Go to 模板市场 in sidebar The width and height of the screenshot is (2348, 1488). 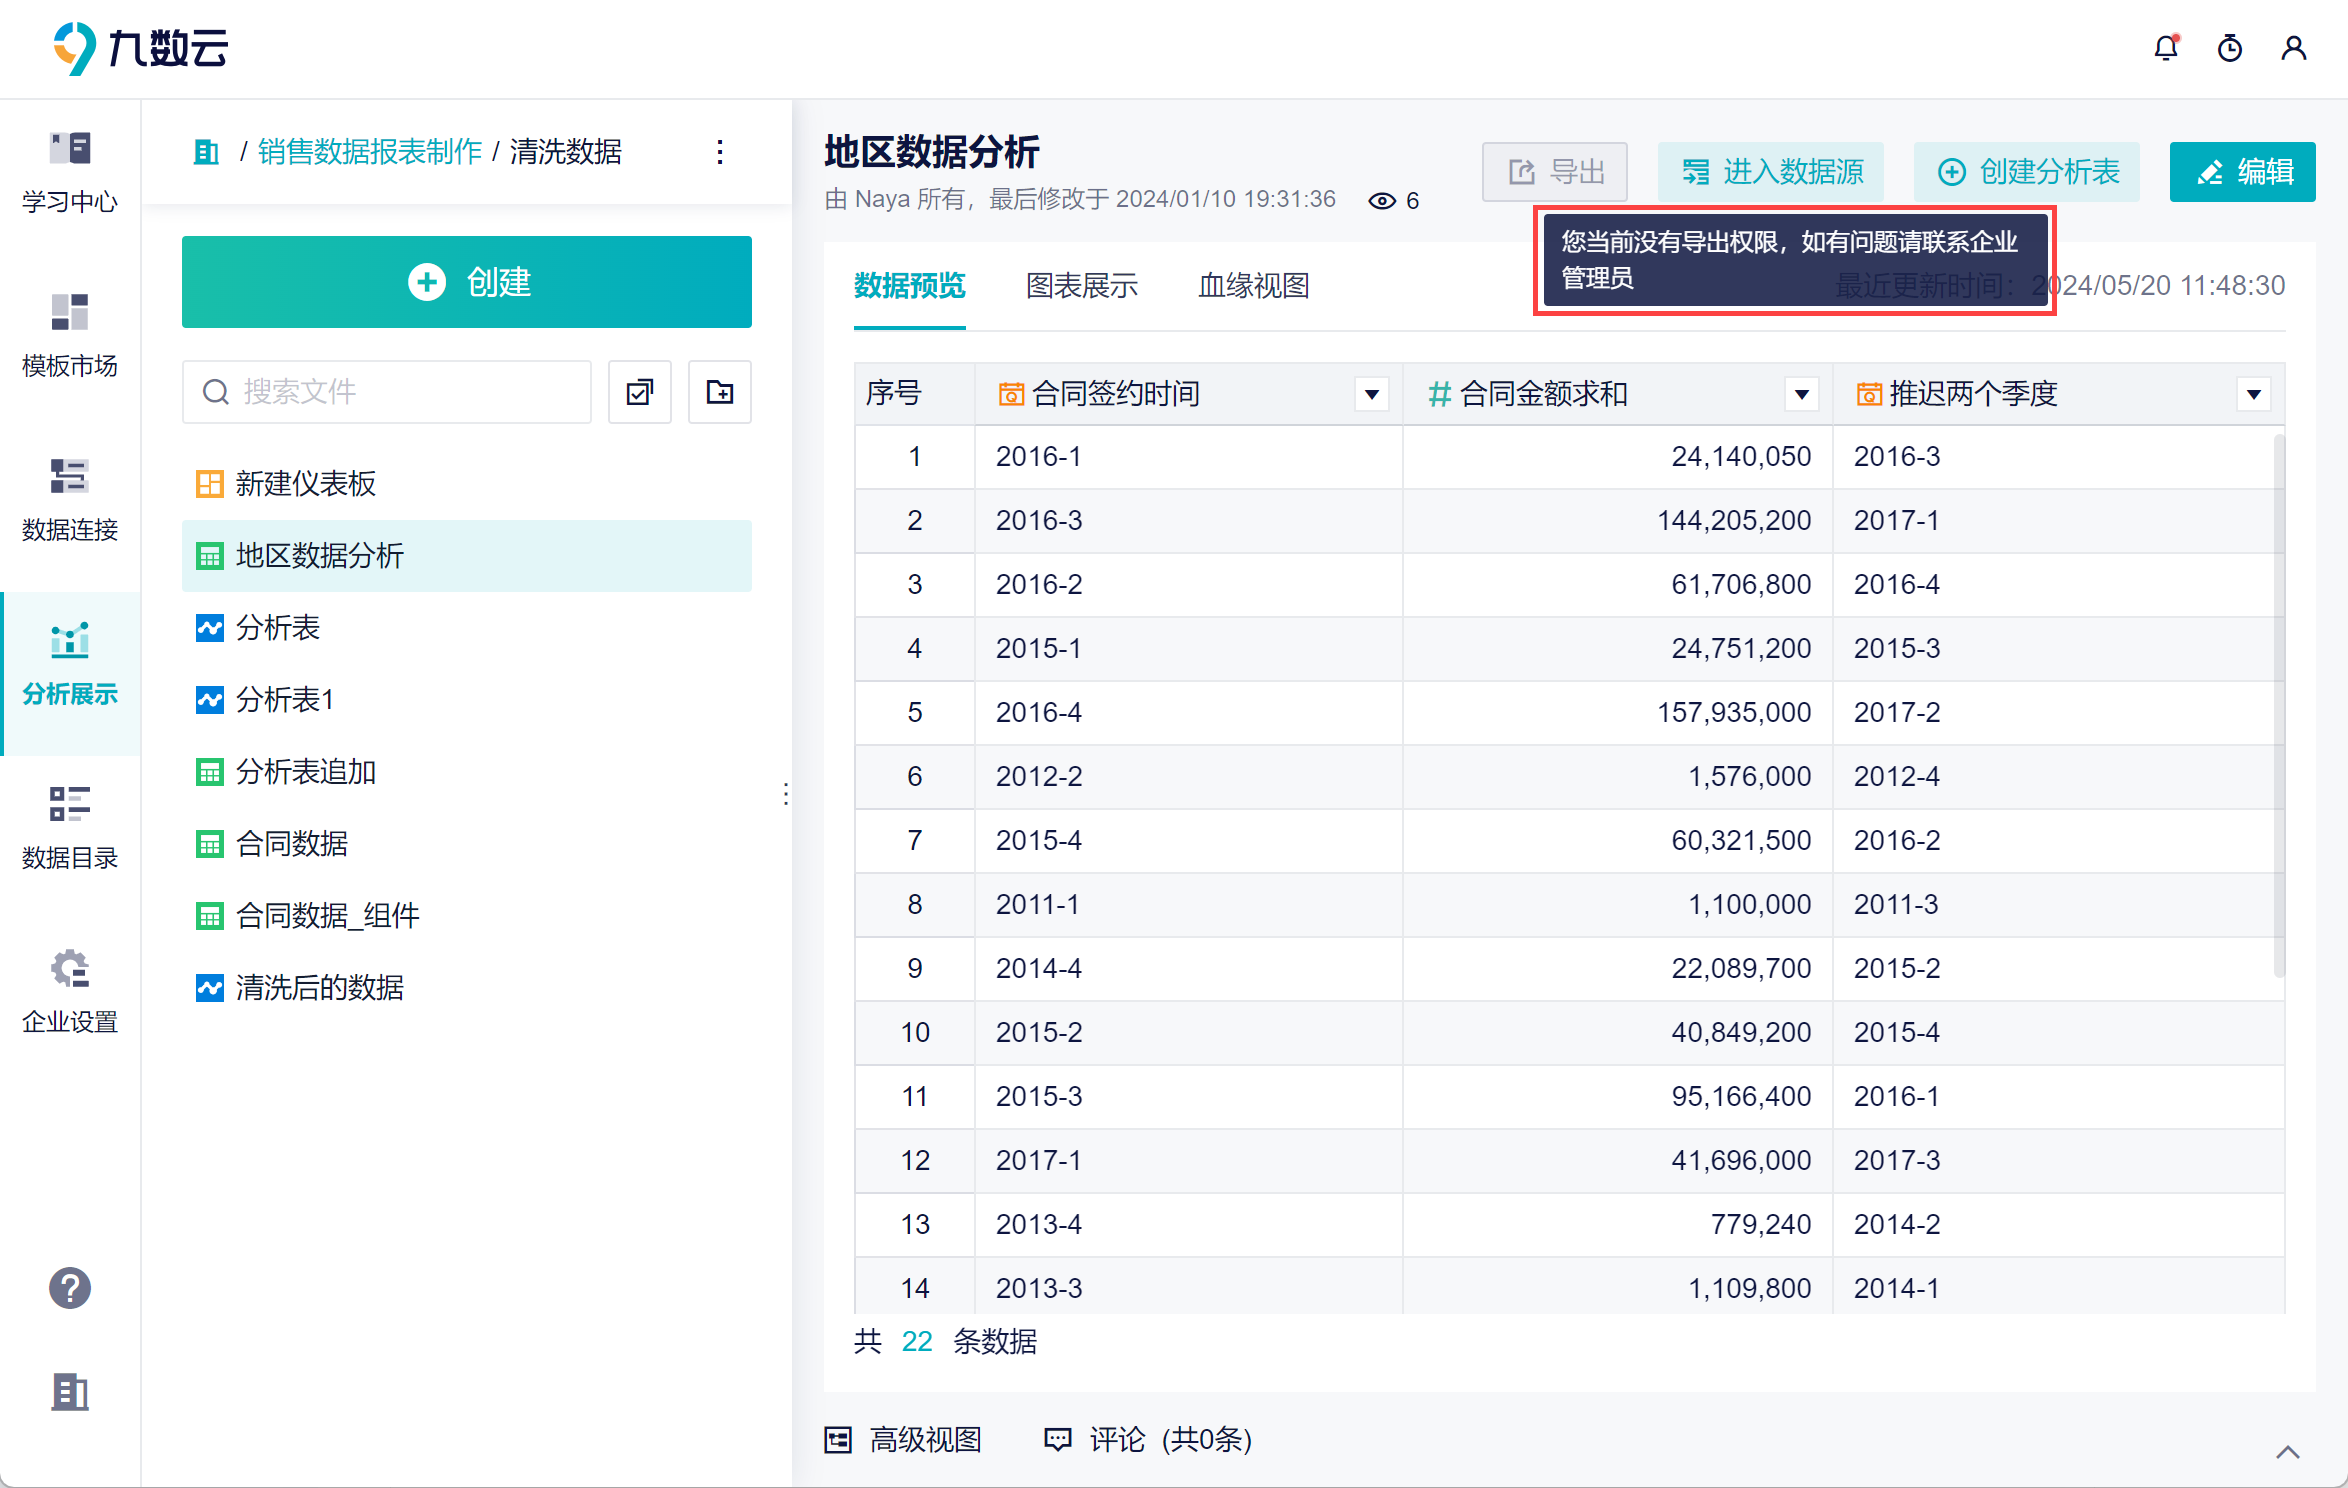point(70,336)
